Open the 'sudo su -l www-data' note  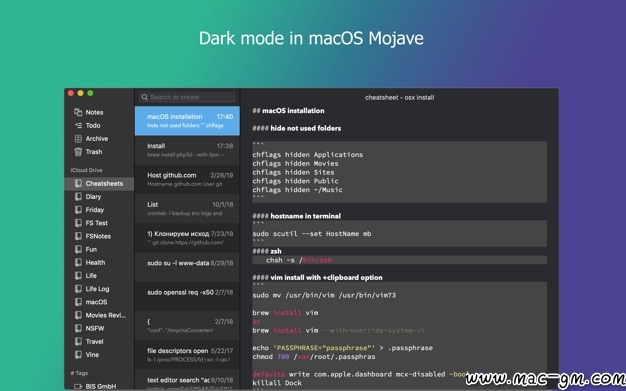coord(187,267)
